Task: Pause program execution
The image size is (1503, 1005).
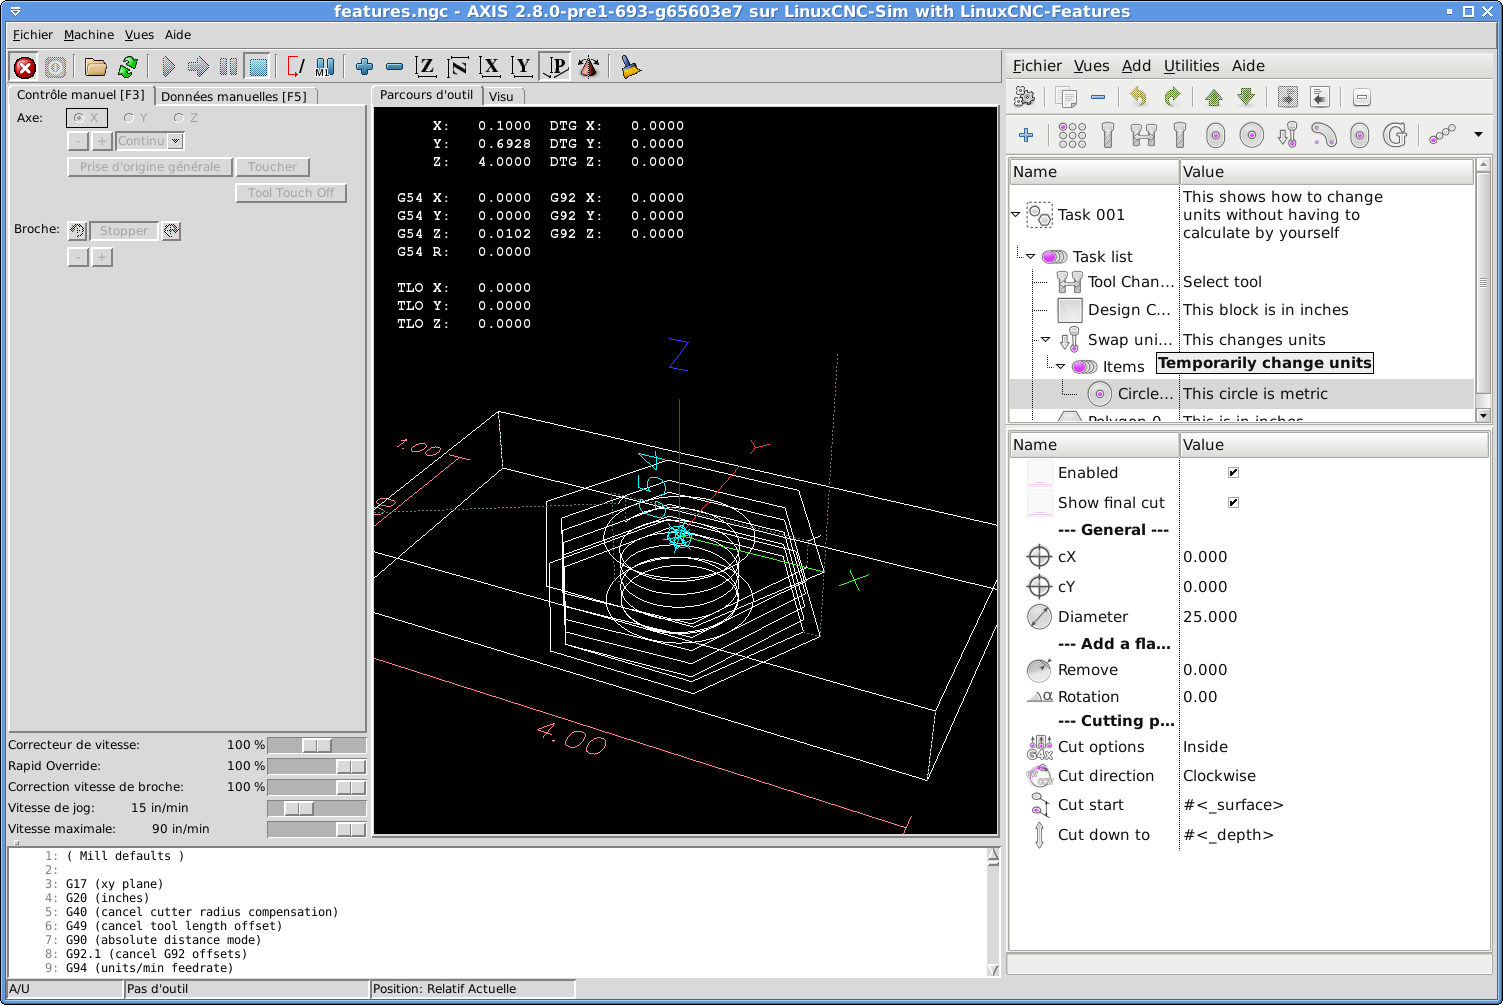Action: (228, 67)
